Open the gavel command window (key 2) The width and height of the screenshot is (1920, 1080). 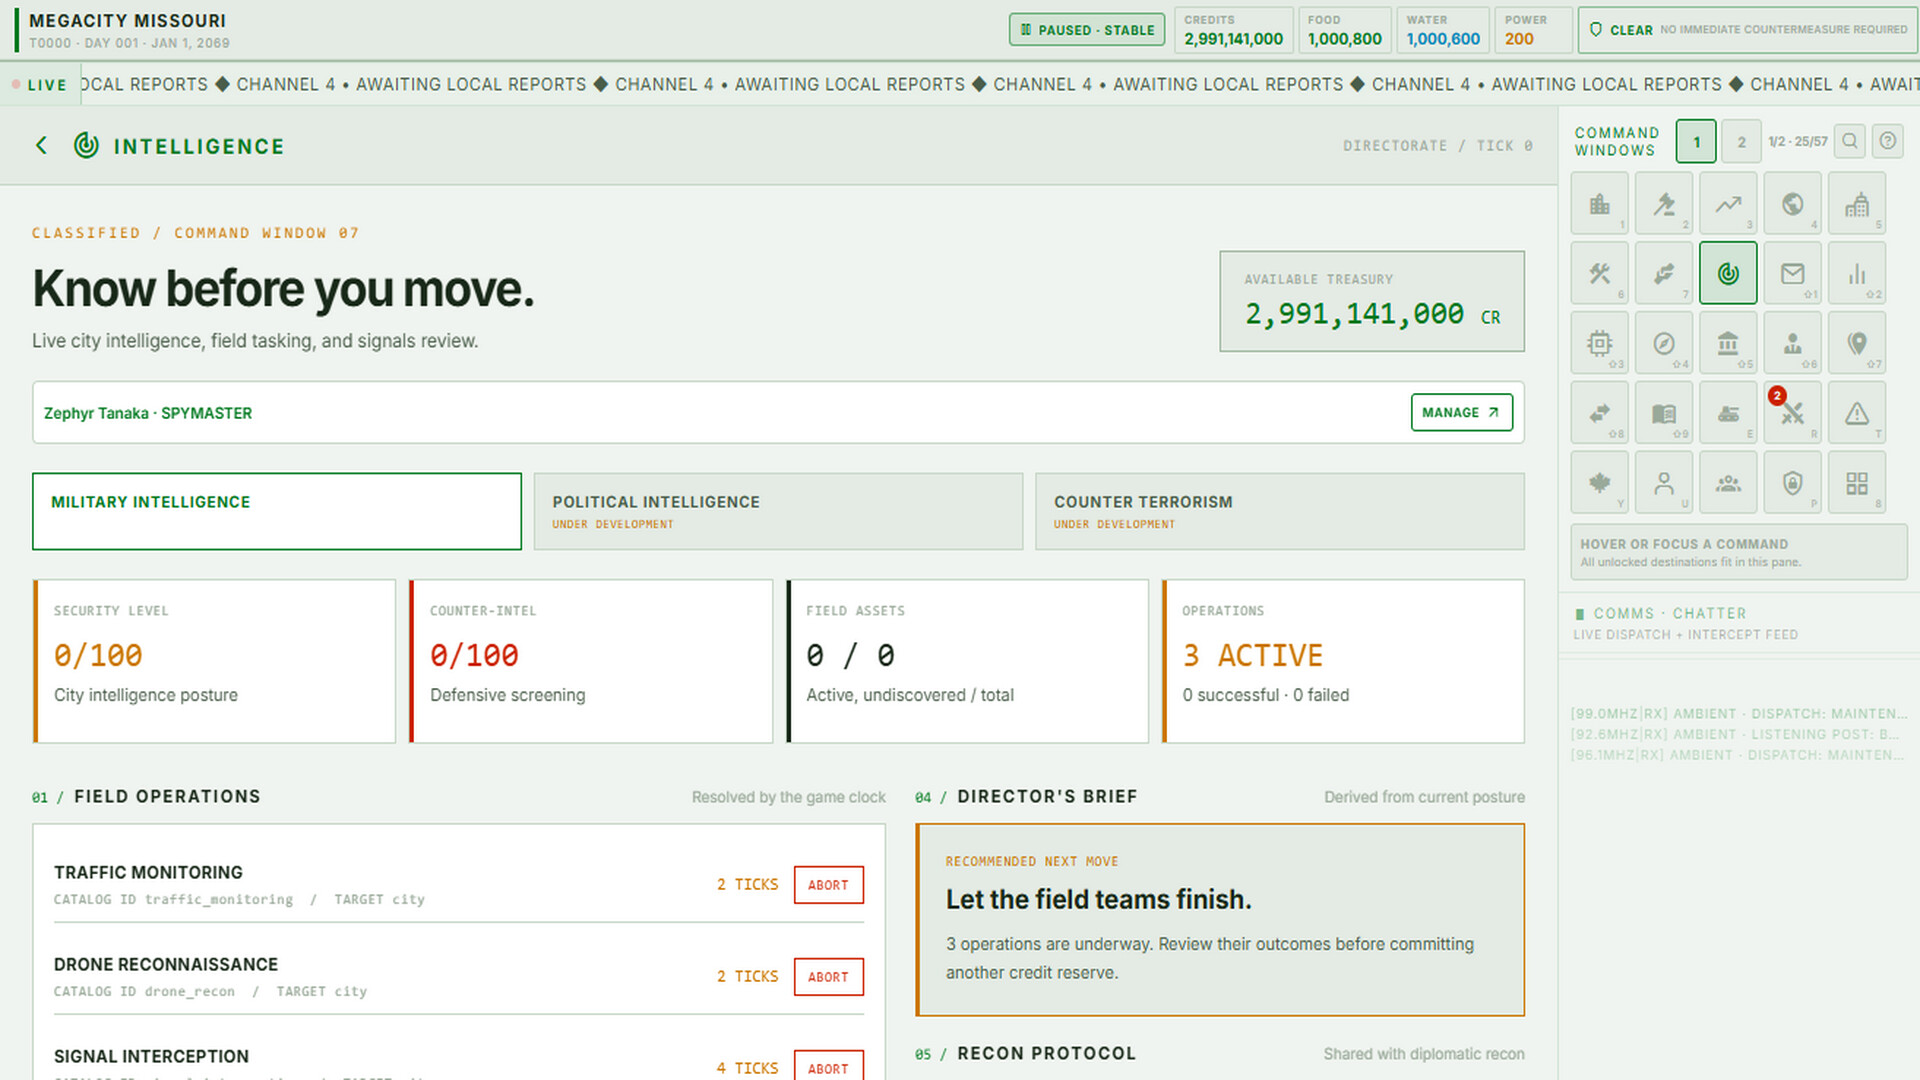pos(1664,203)
